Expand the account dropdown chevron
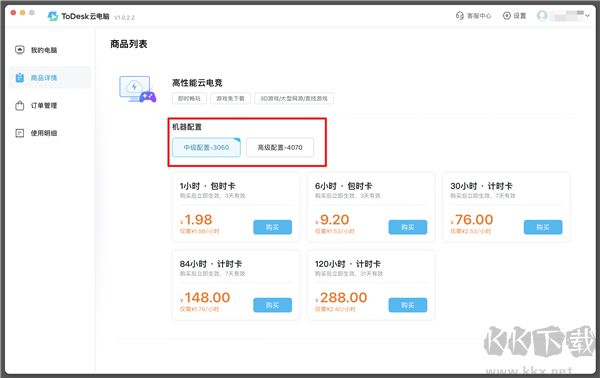Screen dimensions: 600x378 pos(587,16)
